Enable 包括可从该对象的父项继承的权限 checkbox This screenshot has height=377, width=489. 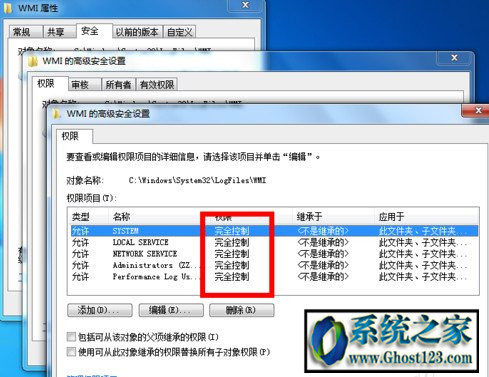click(x=71, y=337)
